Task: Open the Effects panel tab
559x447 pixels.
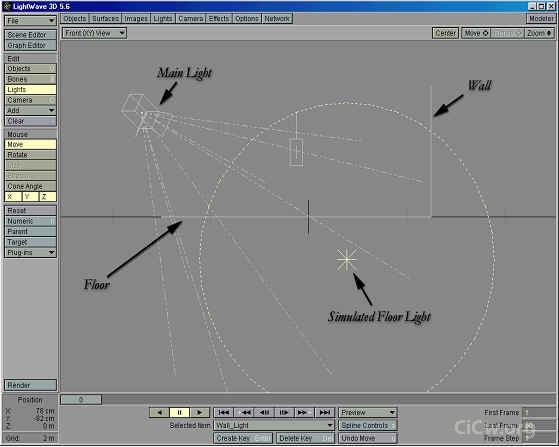Action: 219,19
